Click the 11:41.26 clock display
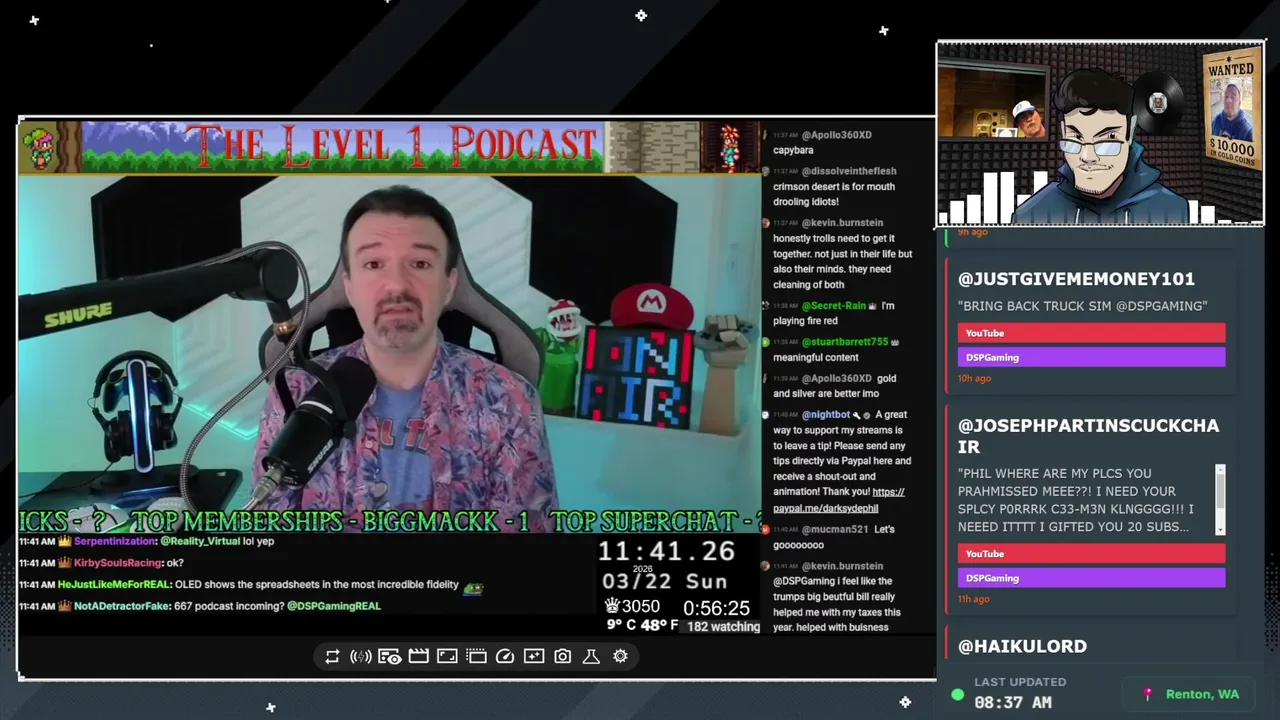The height and width of the screenshot is (720, 1280). click(x=666, y=551)
